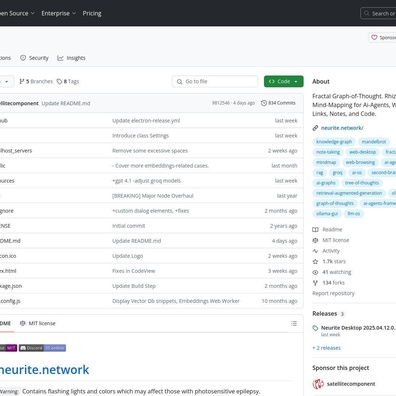
Task: Select the ollama-gui topic tag
Action: coord(327,214)
